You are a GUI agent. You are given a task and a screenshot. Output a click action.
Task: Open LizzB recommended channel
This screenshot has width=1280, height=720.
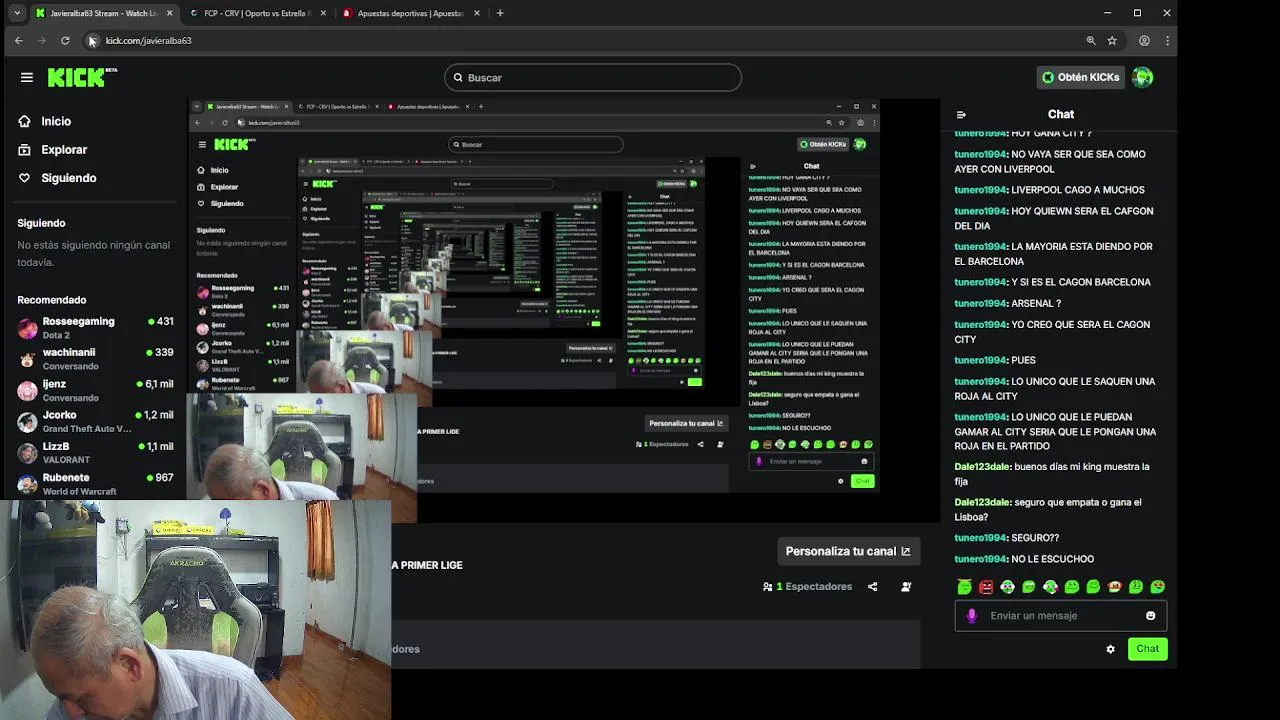pos(95,453)
